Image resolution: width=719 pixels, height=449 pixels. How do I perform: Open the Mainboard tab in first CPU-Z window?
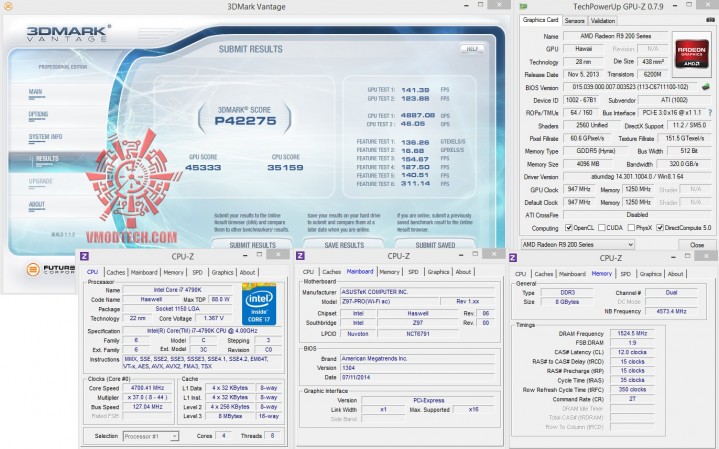(x=144, y=272)
